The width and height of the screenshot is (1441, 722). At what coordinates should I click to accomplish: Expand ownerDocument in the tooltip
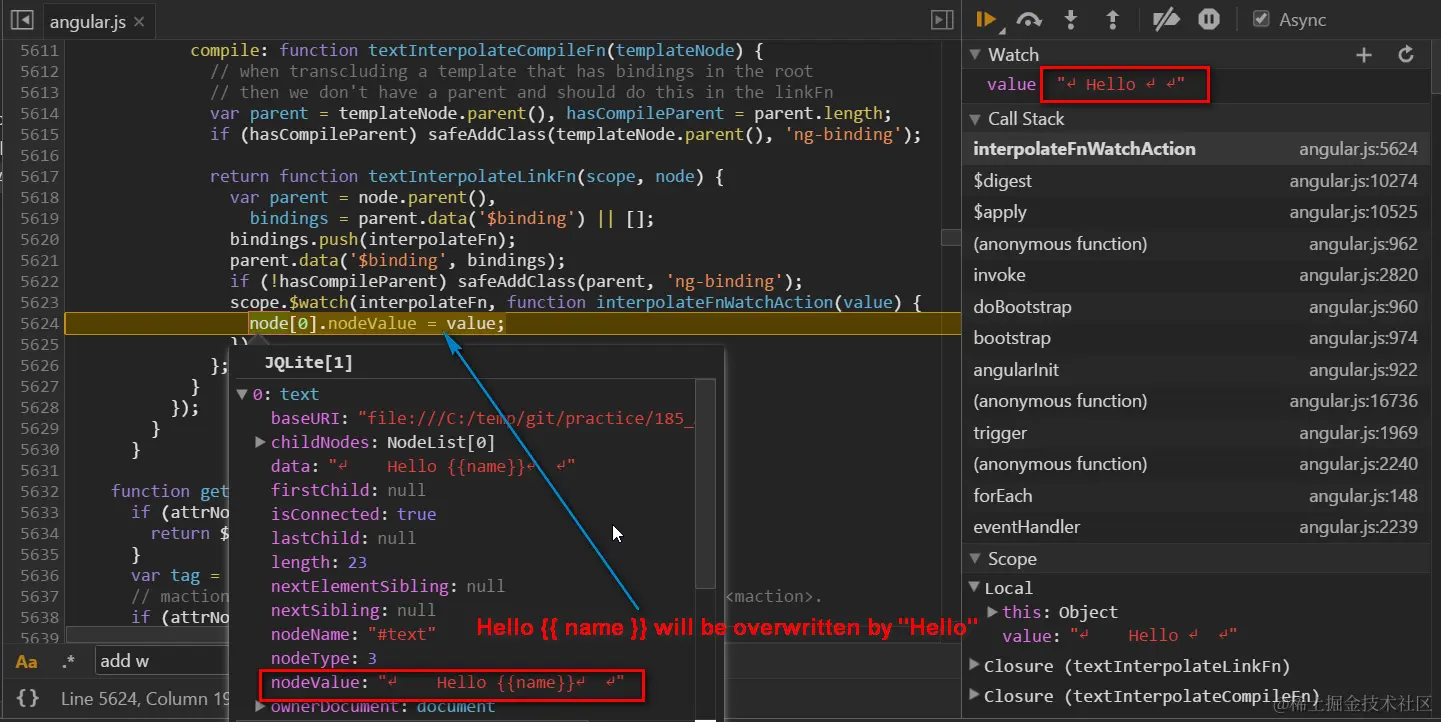[260, 706]
